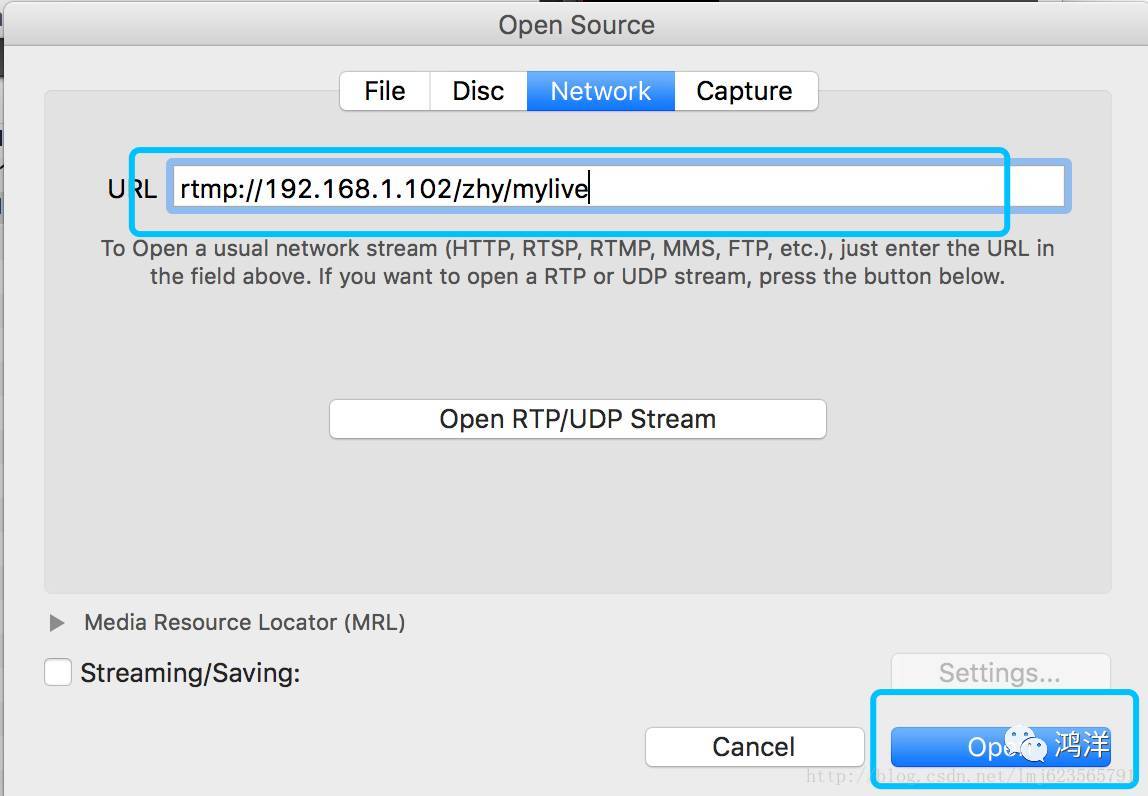Enable the Streaming/Saving checkbox
The height and width of the screenshot is (796, 1148).
[x=58, y=672]
